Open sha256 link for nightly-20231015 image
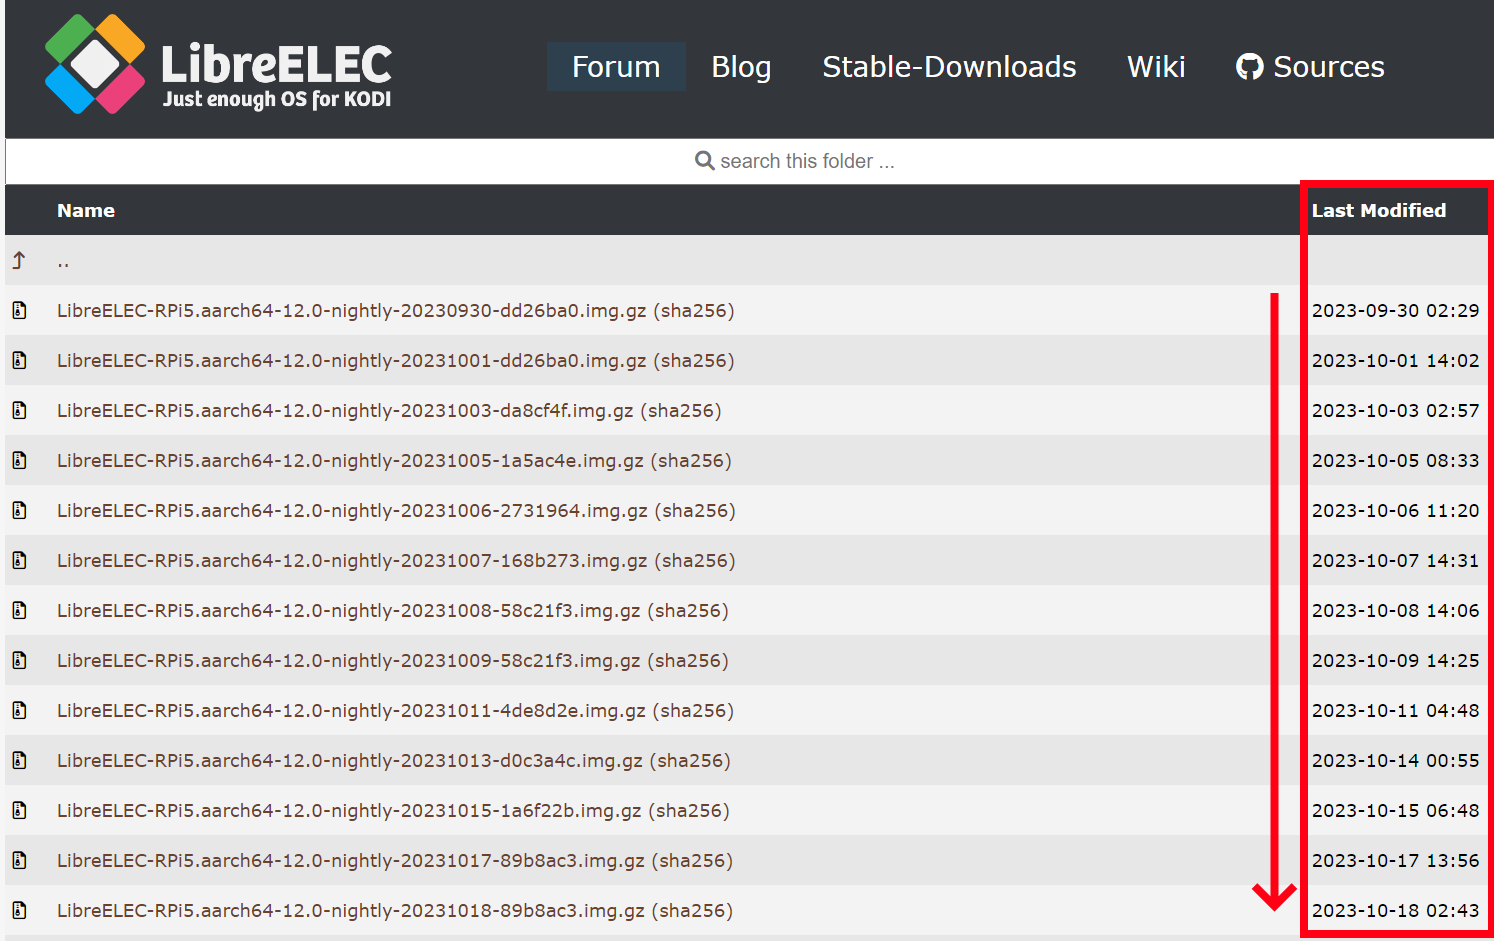This screenshot has width=1494, height=941. click(x=689, y=811)
